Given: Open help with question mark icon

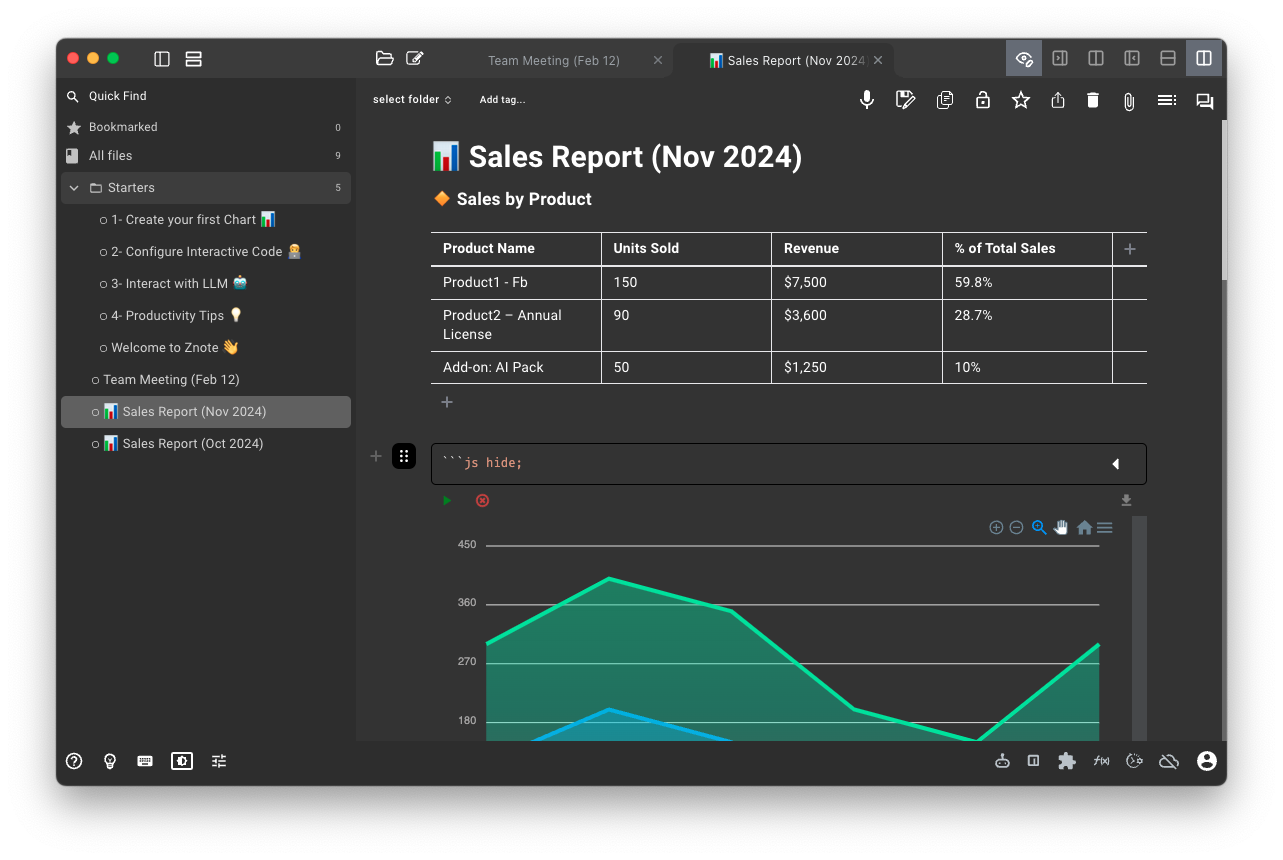Looking at the screenshot, I should [x=74, y=761].
